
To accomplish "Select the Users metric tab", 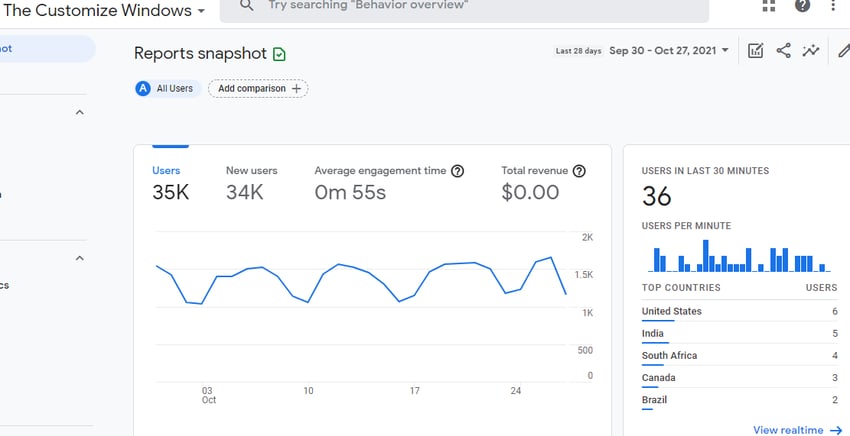I will click(170, 185).
